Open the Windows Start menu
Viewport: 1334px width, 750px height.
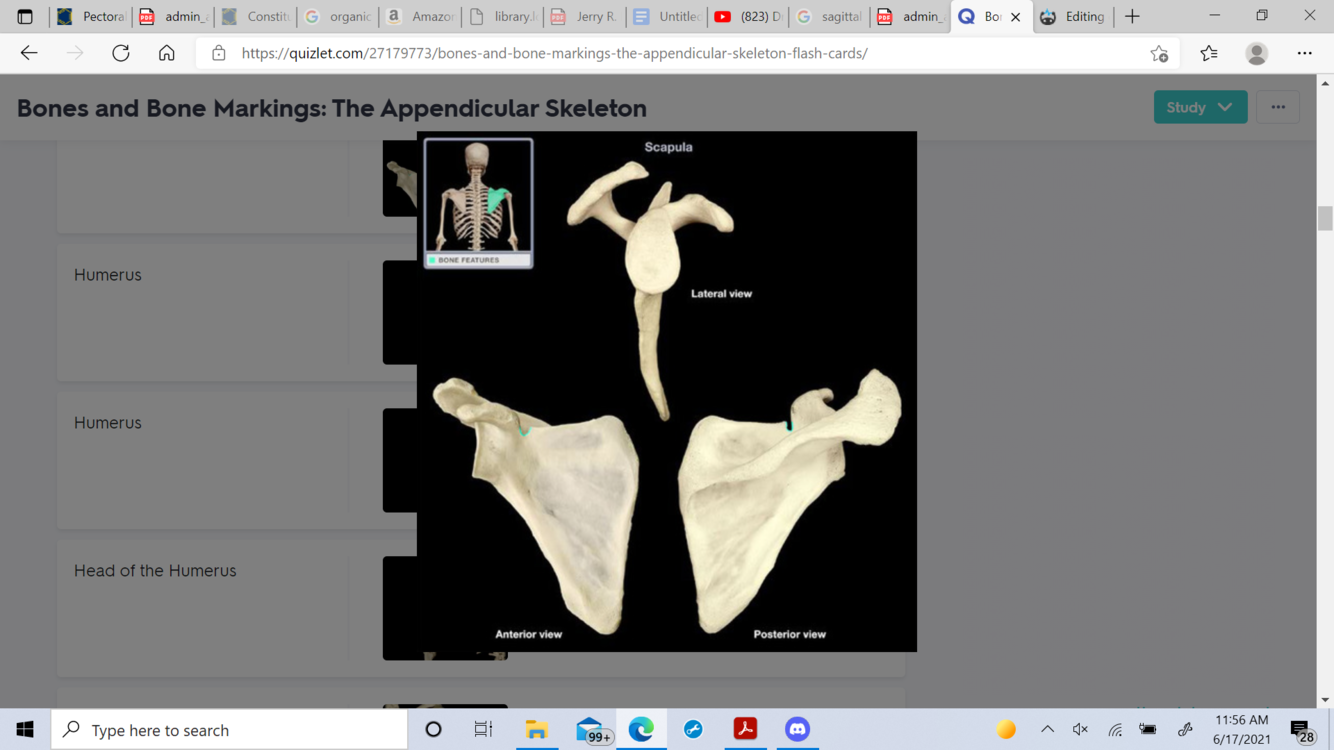pyautogui.click(x=25, y=730)
